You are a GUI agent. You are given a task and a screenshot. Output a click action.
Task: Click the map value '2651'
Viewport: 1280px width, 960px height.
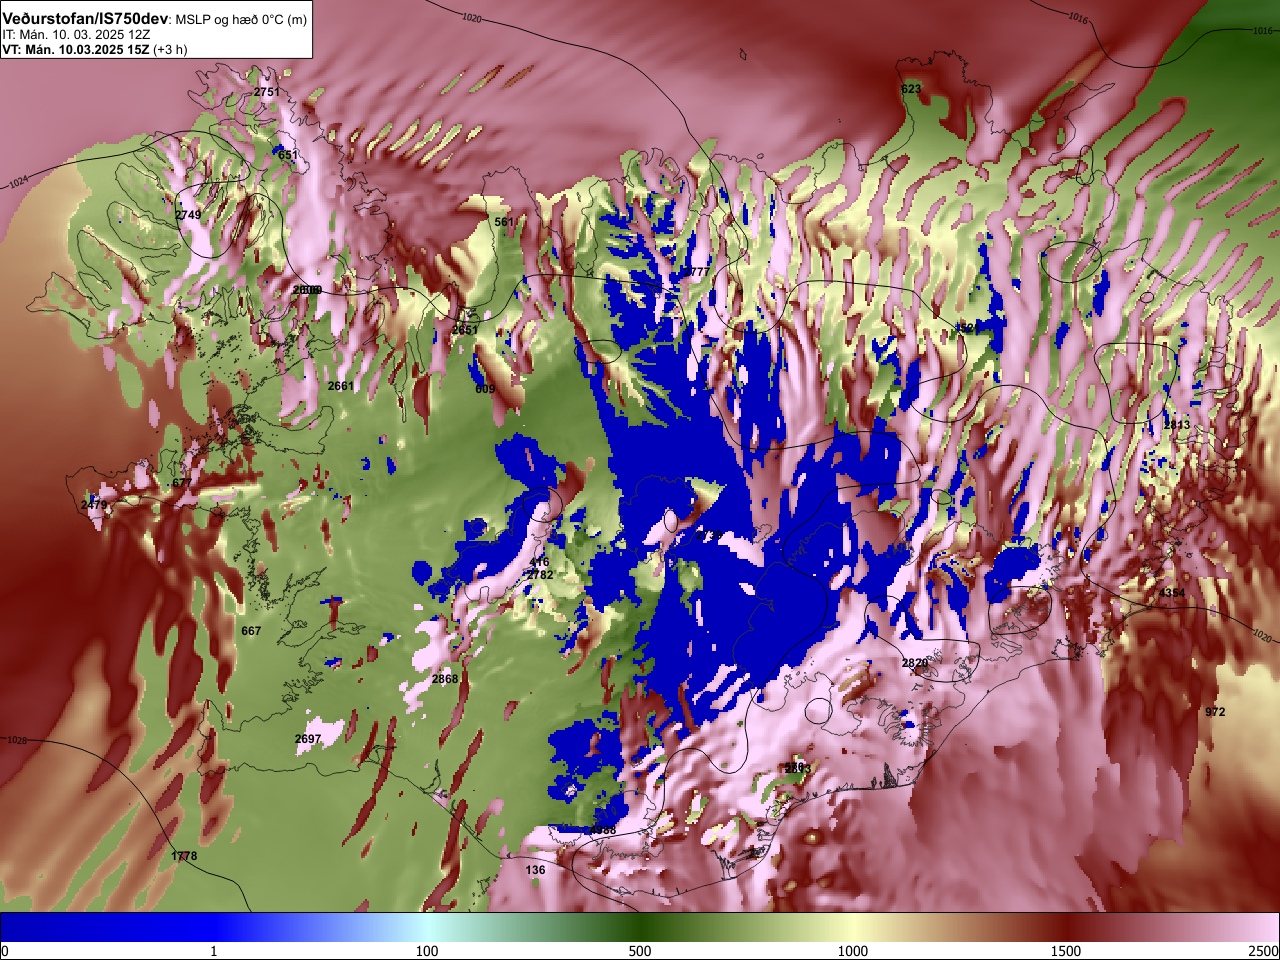click(465, 330)
